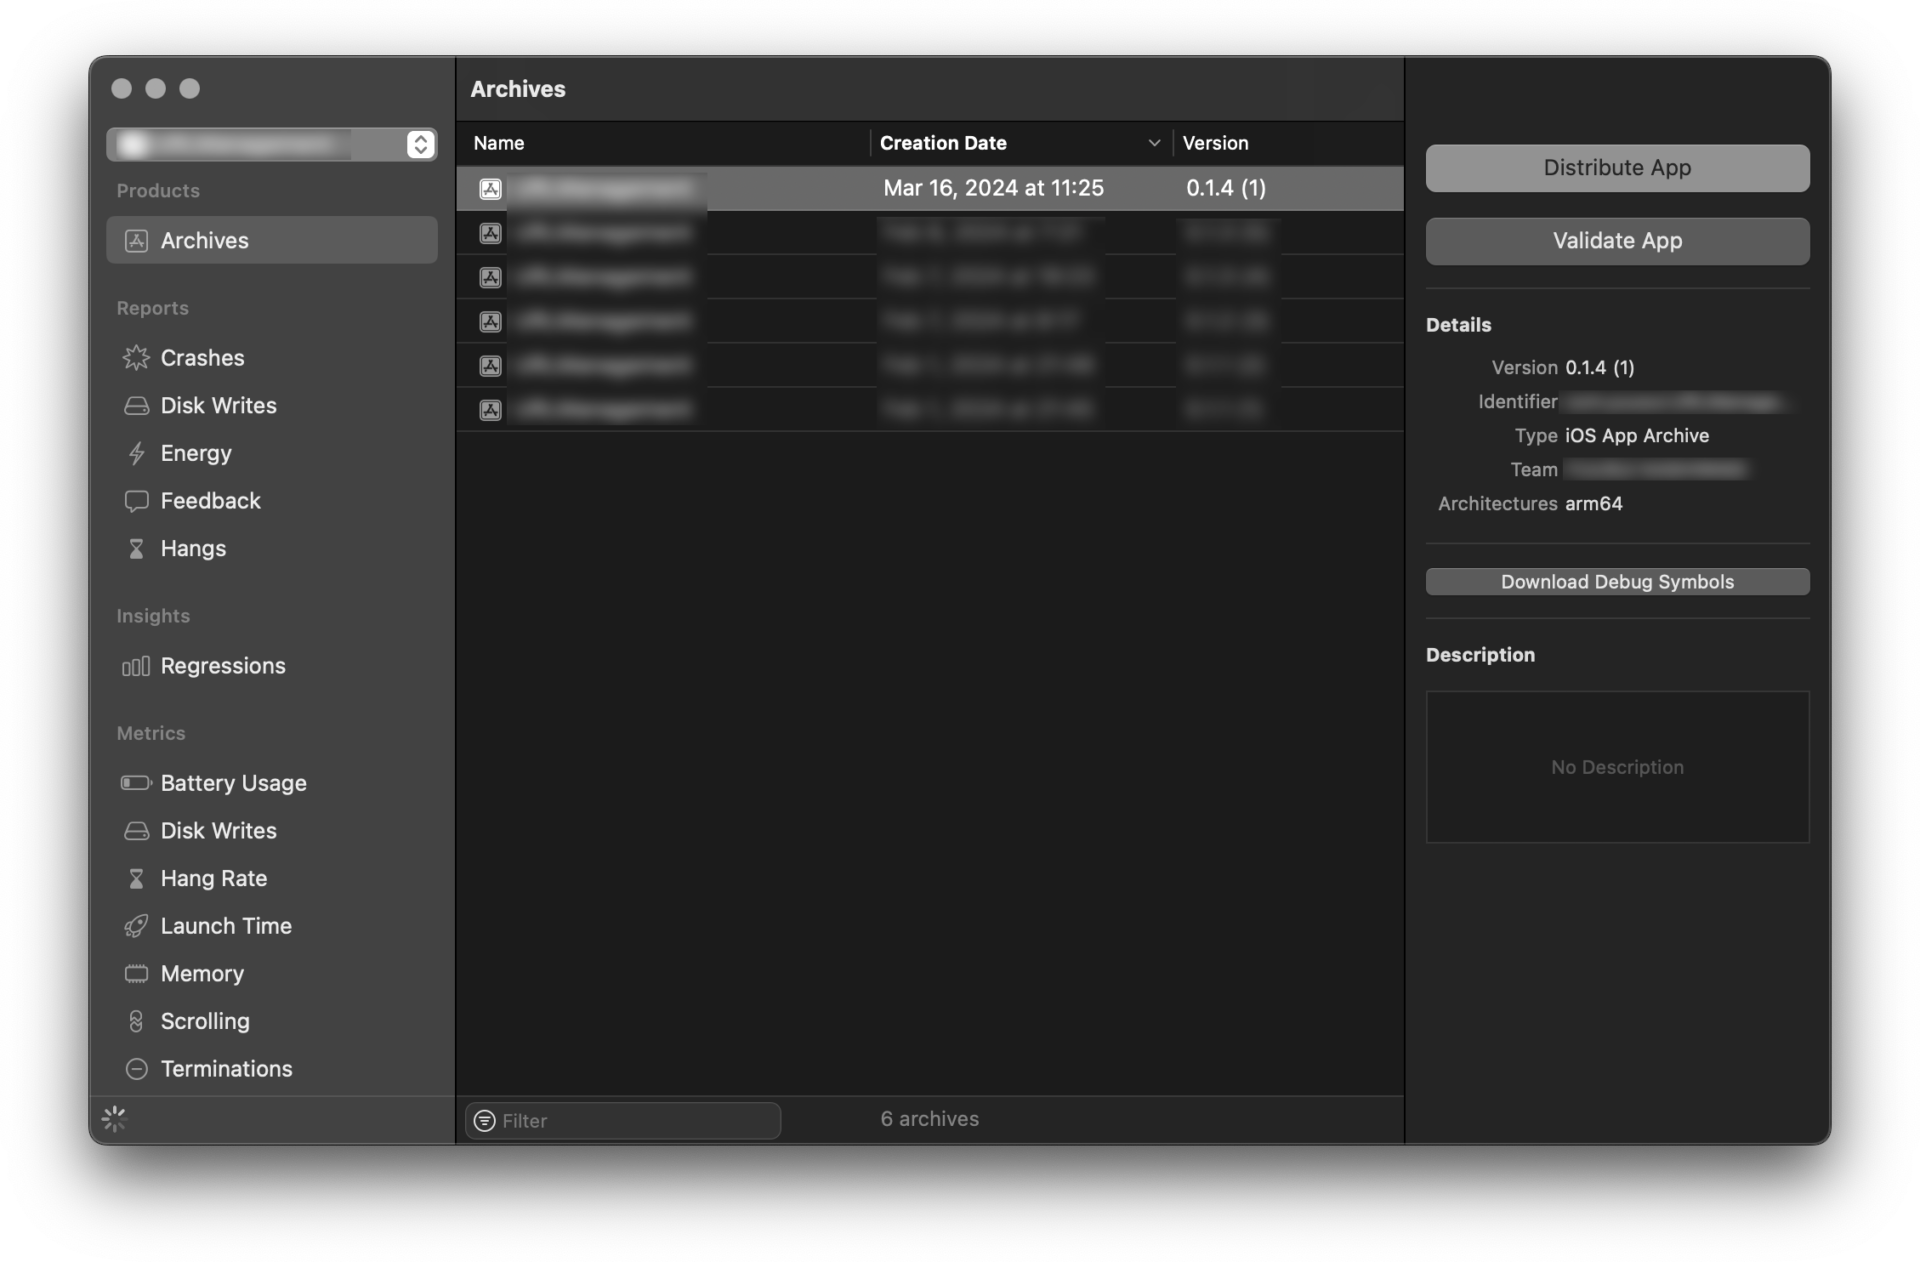Open Launch Time metrics
This screenshot has width=1920, height=1262.
click(x=272, y=926)
